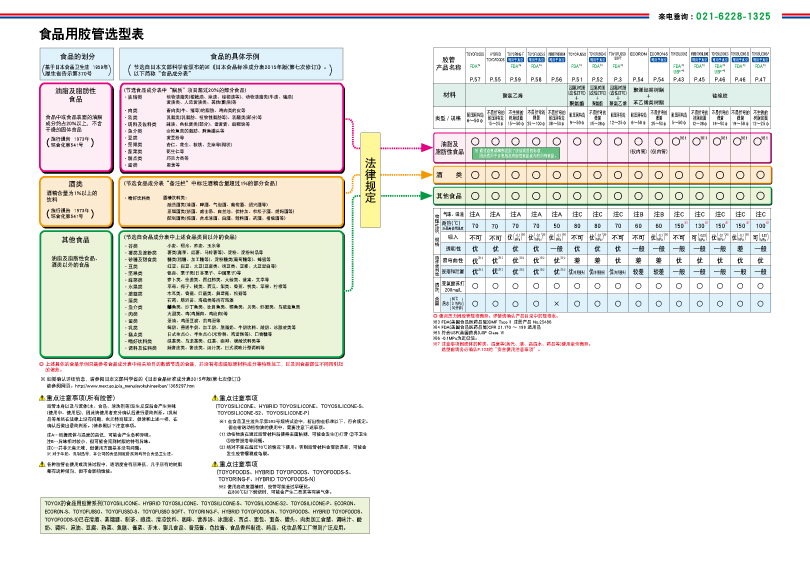Click the yellow 法律规定 box
Screen dimensions: 810x573
(x=370, y=180)
